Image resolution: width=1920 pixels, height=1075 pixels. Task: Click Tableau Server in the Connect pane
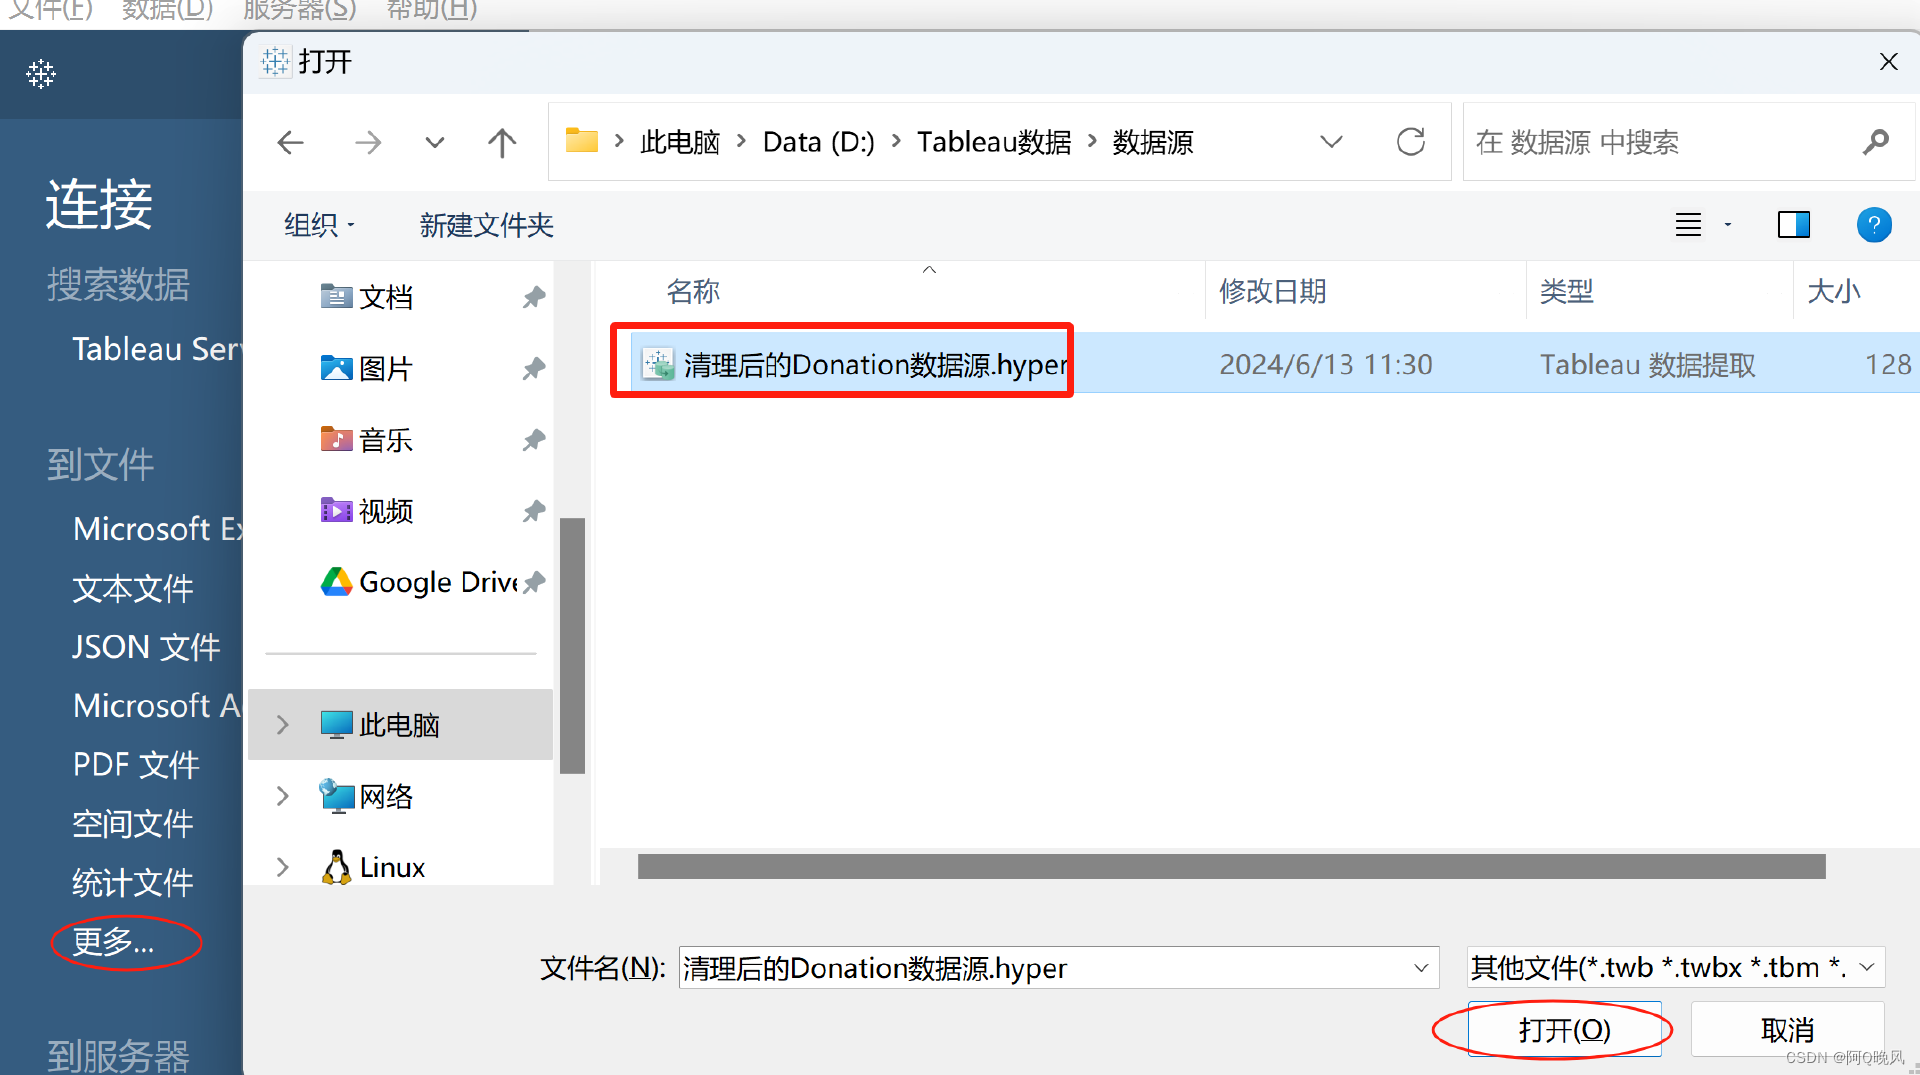click(x=157, y=349)
